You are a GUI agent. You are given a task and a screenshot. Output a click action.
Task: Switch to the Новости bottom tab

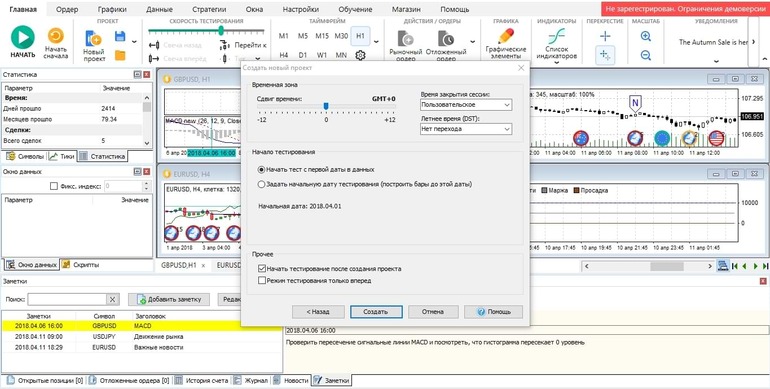click(292, 380)
